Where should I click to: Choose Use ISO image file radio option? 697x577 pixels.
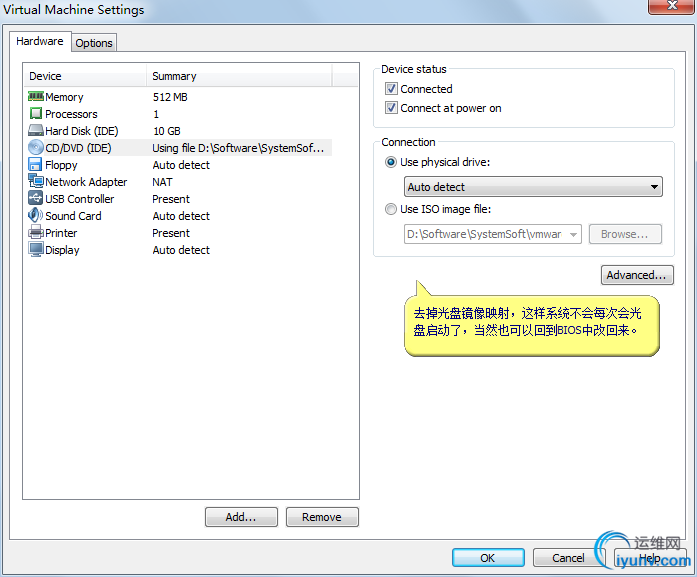point(391,209)
